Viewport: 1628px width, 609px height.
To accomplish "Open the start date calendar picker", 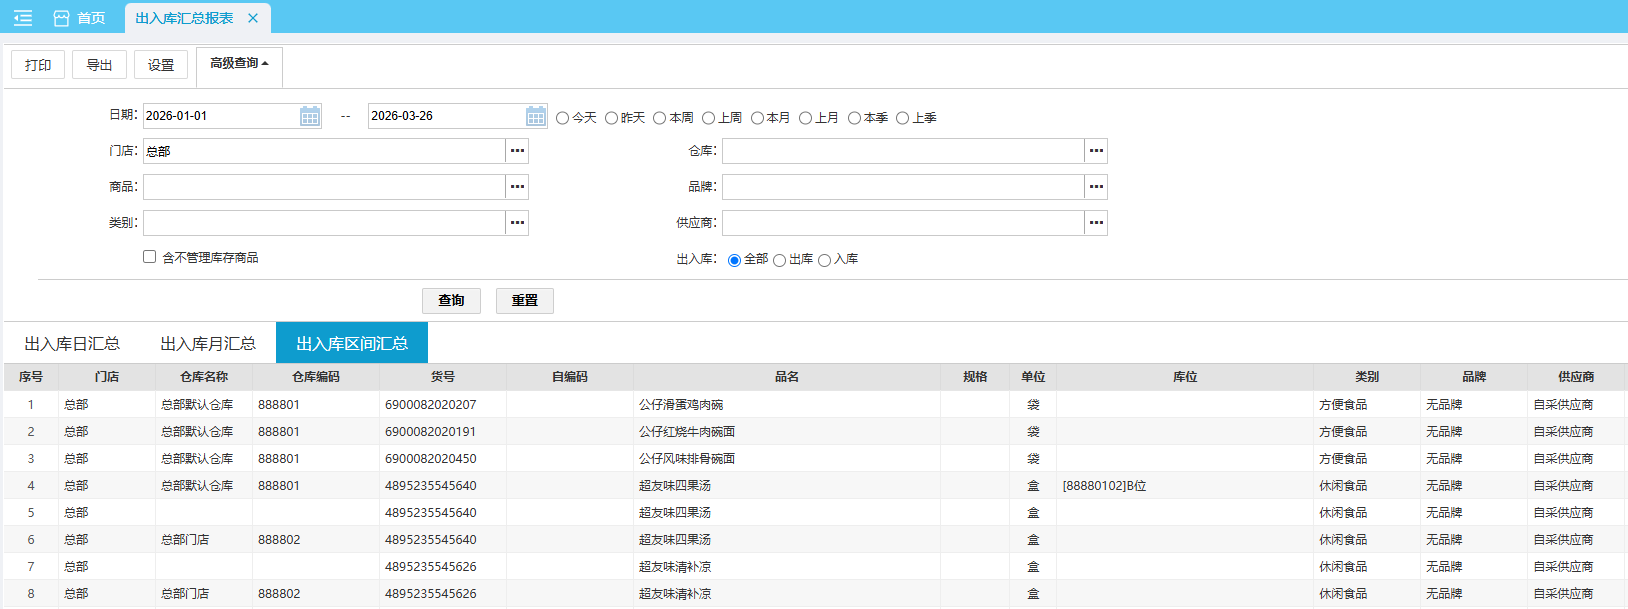I will [x=310, y=116].
